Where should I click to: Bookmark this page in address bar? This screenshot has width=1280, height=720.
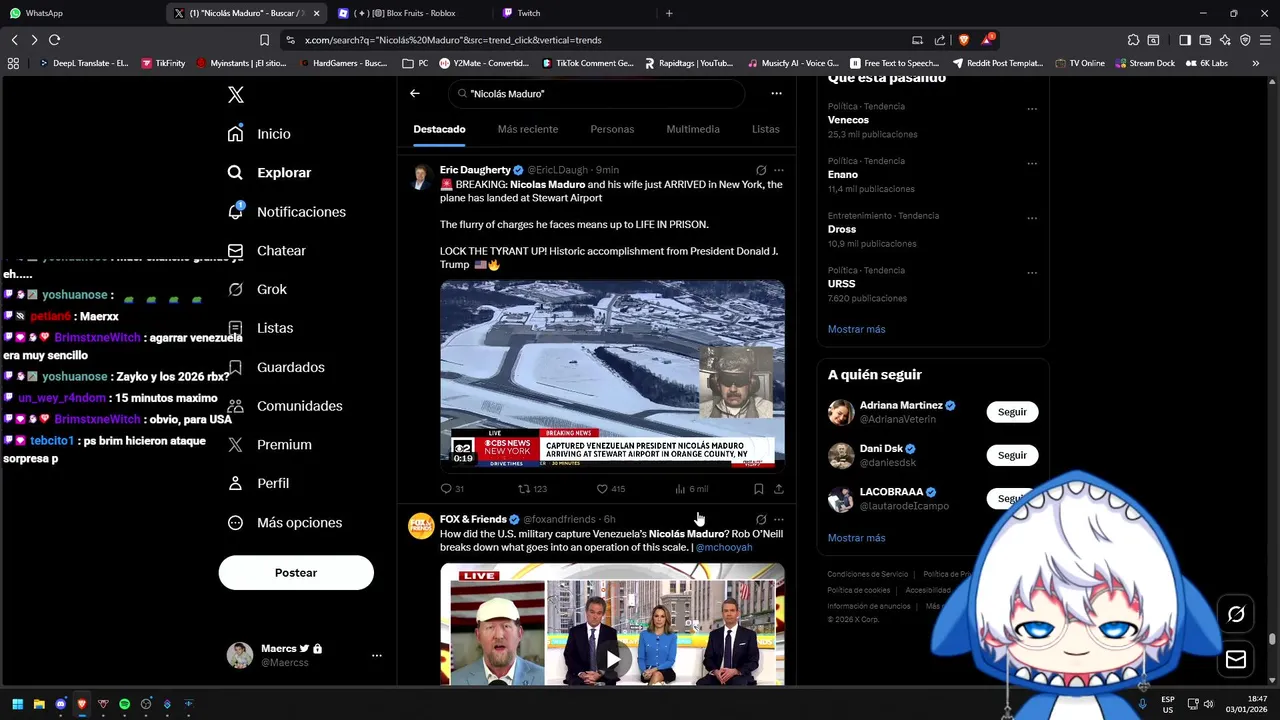pyautogui.click(x=264, y=40)
